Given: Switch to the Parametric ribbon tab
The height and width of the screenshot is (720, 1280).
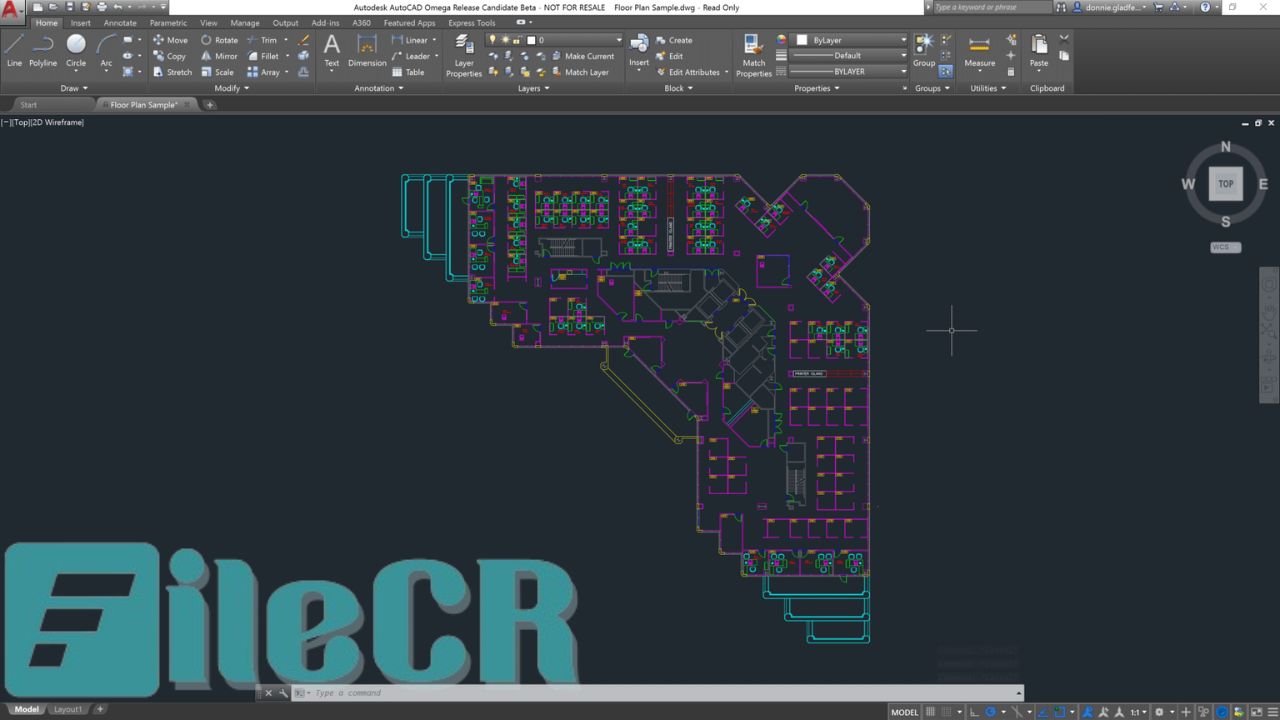Looking at the screenshot, I should coord(168,23).
